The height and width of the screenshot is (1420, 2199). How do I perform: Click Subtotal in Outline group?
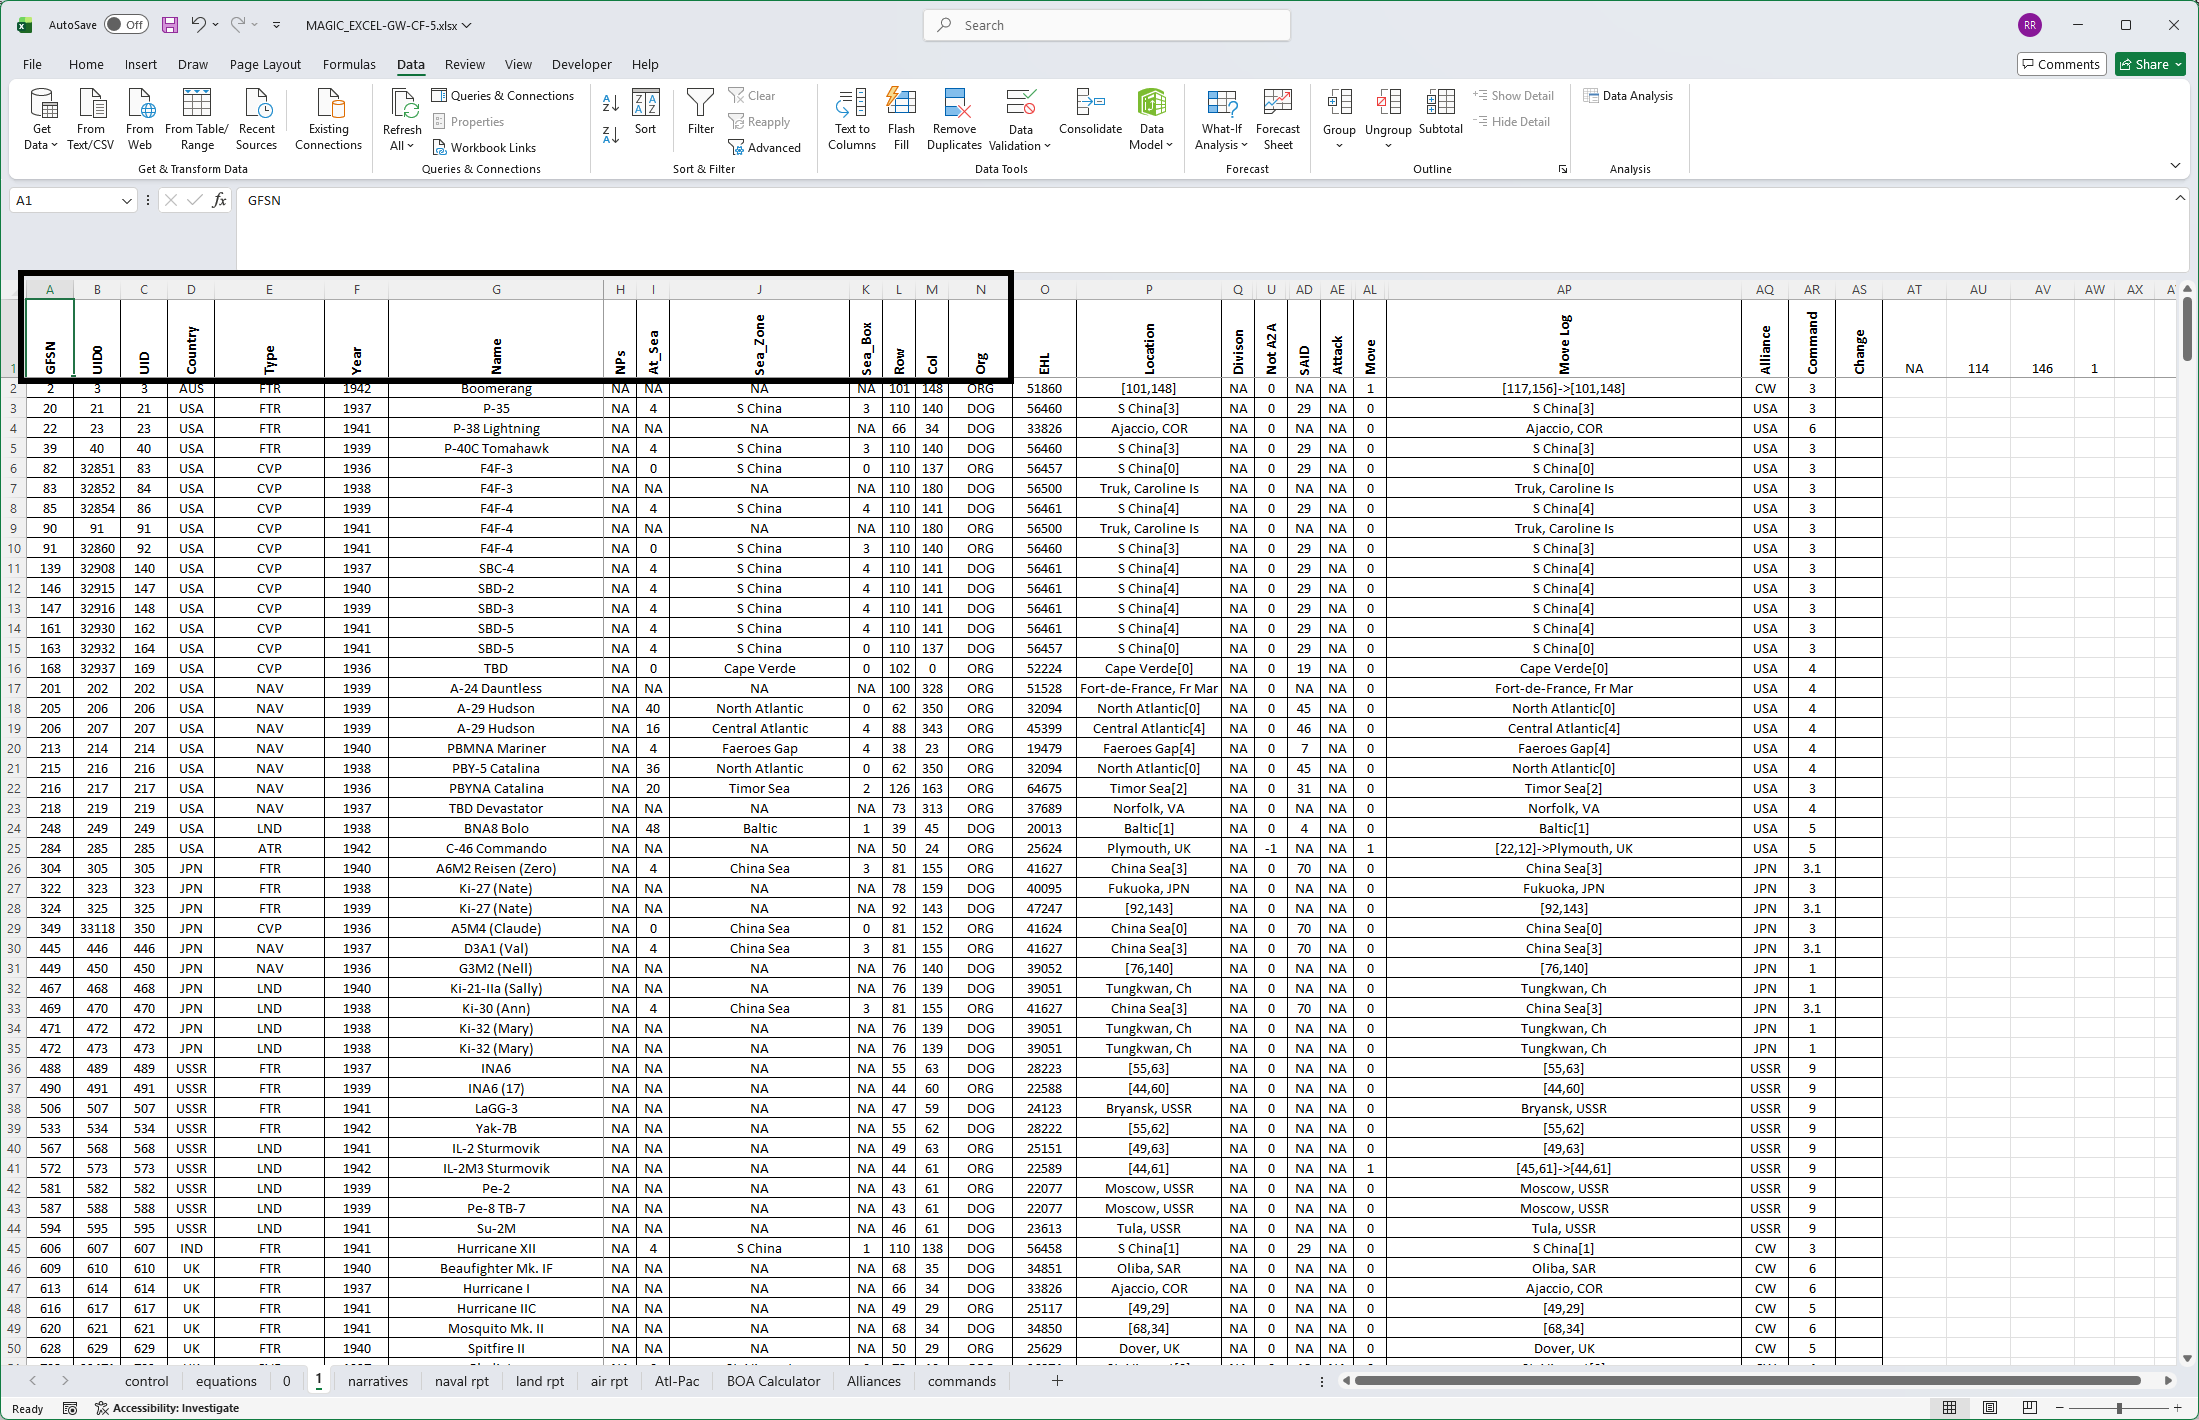click(1441, 111)
